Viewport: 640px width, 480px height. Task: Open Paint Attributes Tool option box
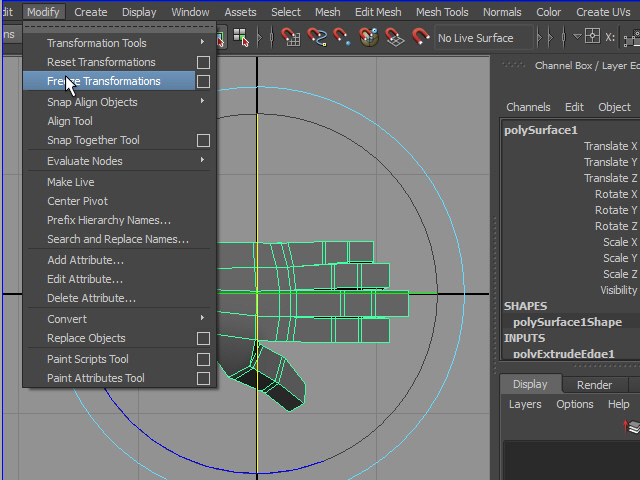coord(203,378)
